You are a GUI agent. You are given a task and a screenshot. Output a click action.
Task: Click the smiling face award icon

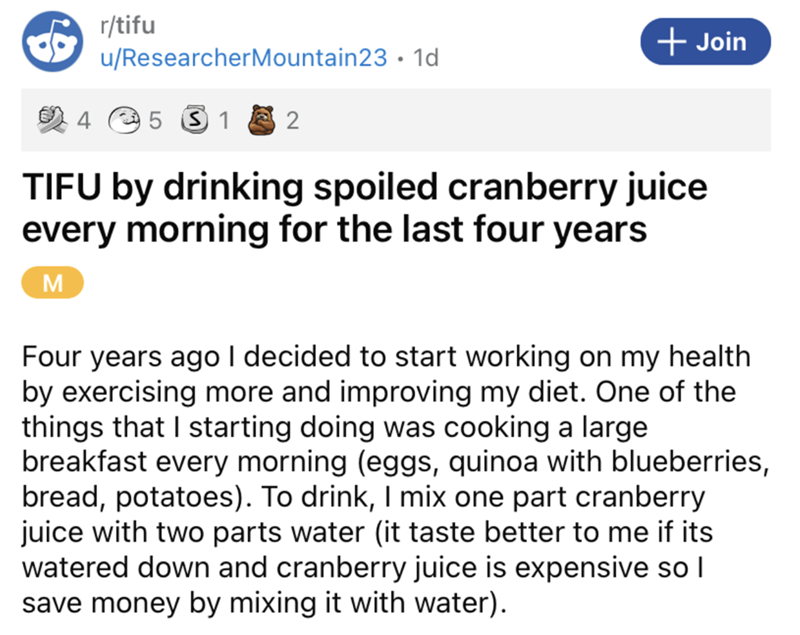(x=124, y=122)
